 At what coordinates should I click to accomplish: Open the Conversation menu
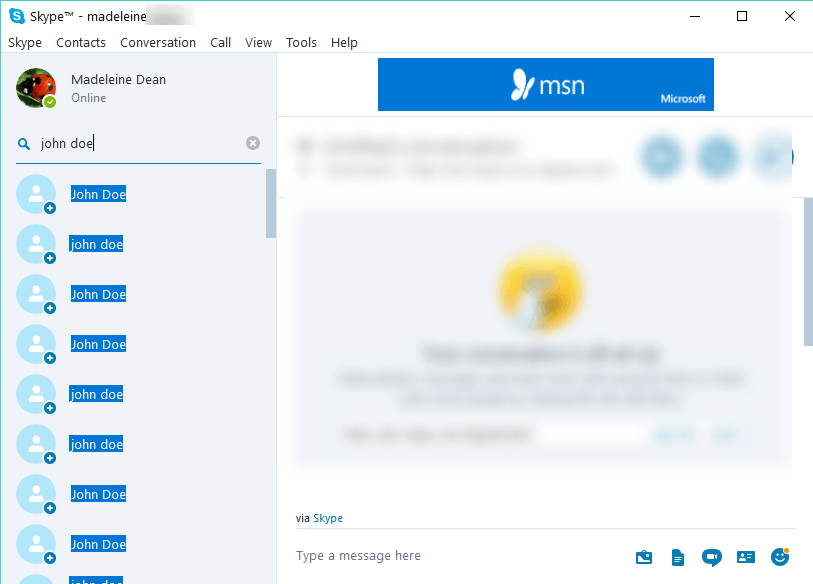click(x=158, y=42)
